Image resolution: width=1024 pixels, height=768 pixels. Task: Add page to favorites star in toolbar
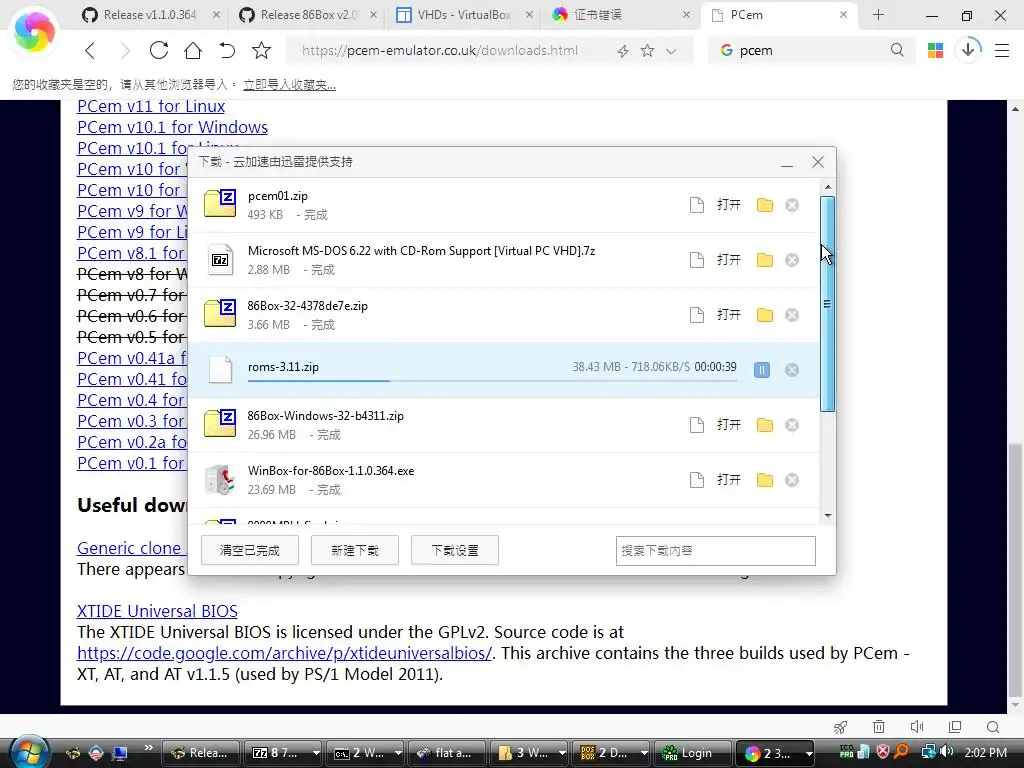pos(261,50)
